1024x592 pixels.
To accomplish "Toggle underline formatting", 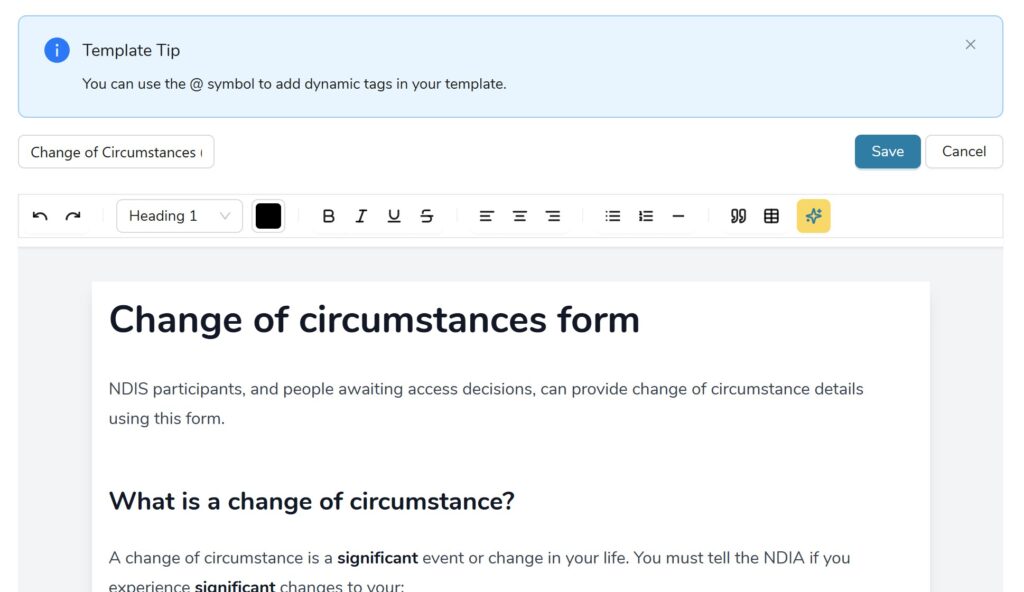I will pyautogui.click(x=394, y=216).
